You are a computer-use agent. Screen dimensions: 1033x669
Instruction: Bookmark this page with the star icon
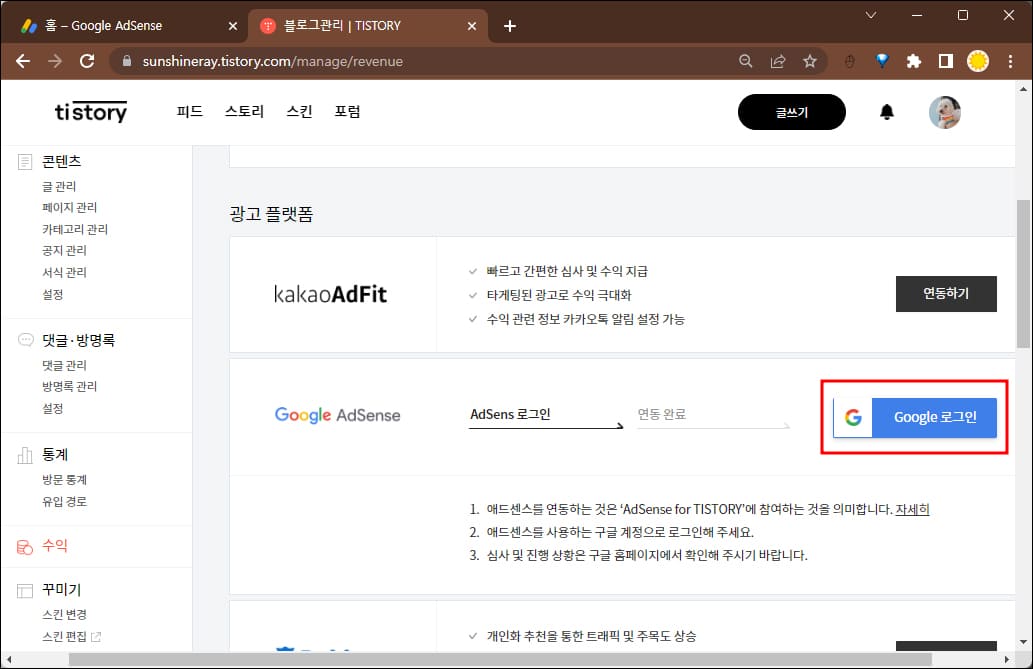click(810, 61)
